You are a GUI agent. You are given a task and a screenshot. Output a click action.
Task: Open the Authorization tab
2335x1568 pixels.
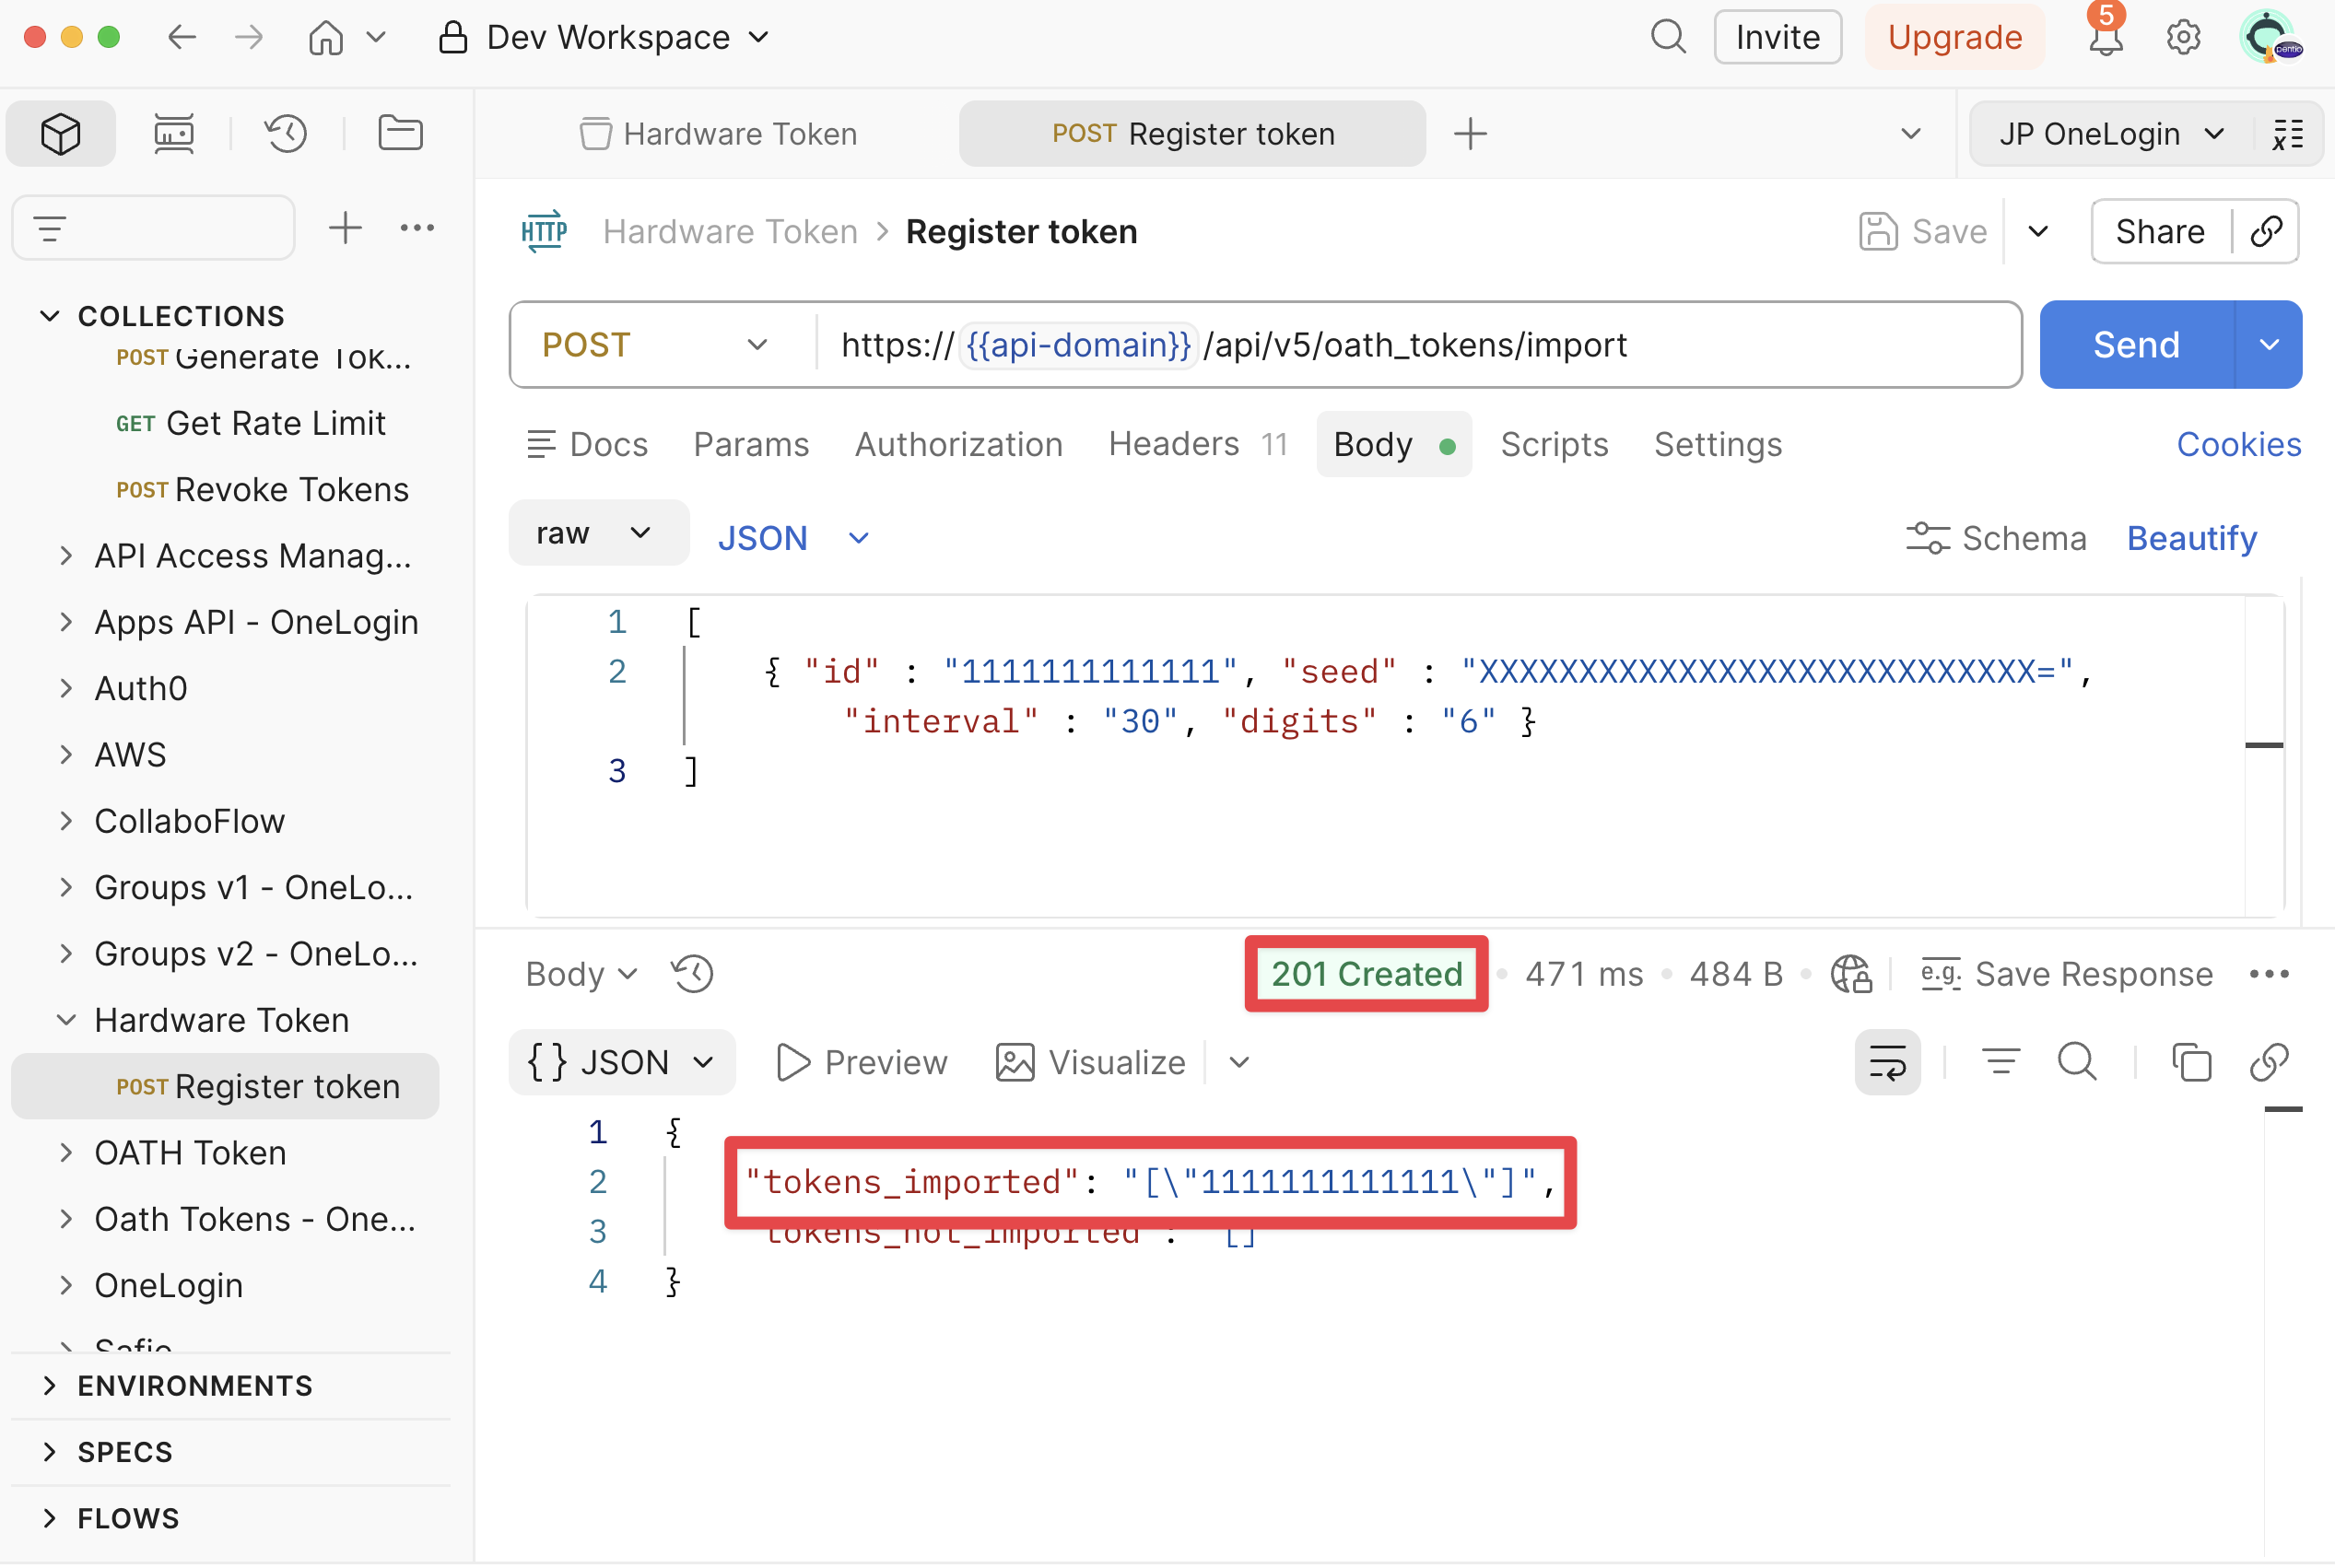pos(958,444)
